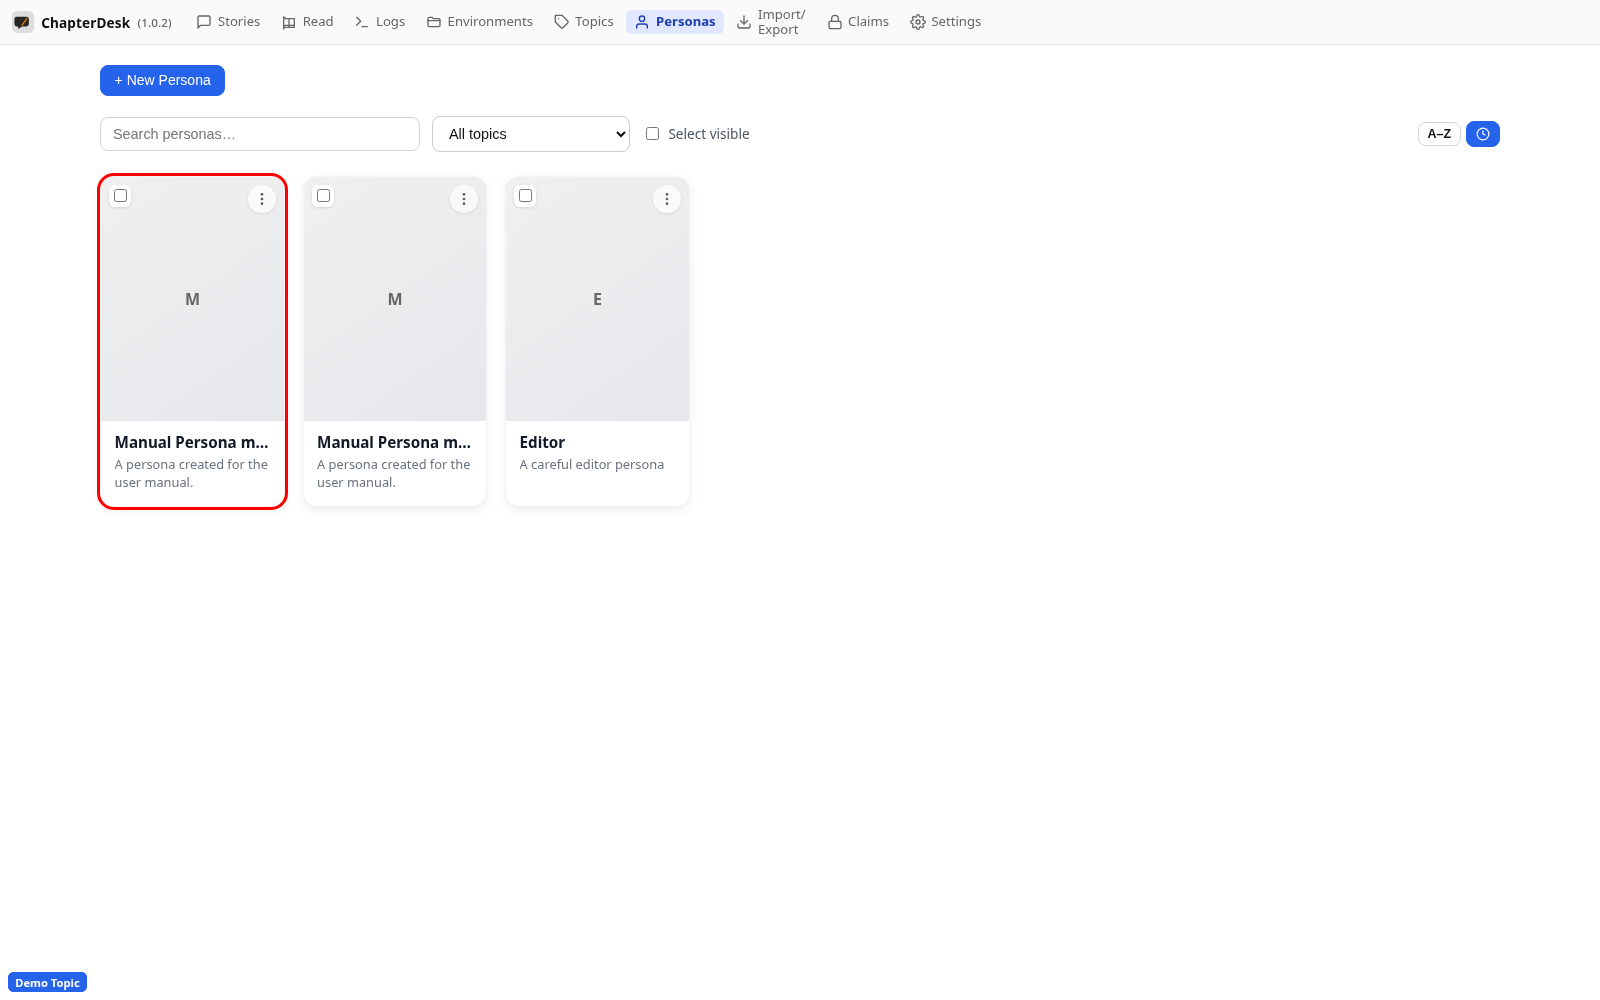Go to the Claims page
The width and height of the screenshot is (1600, 1000).
coord(858,22)
